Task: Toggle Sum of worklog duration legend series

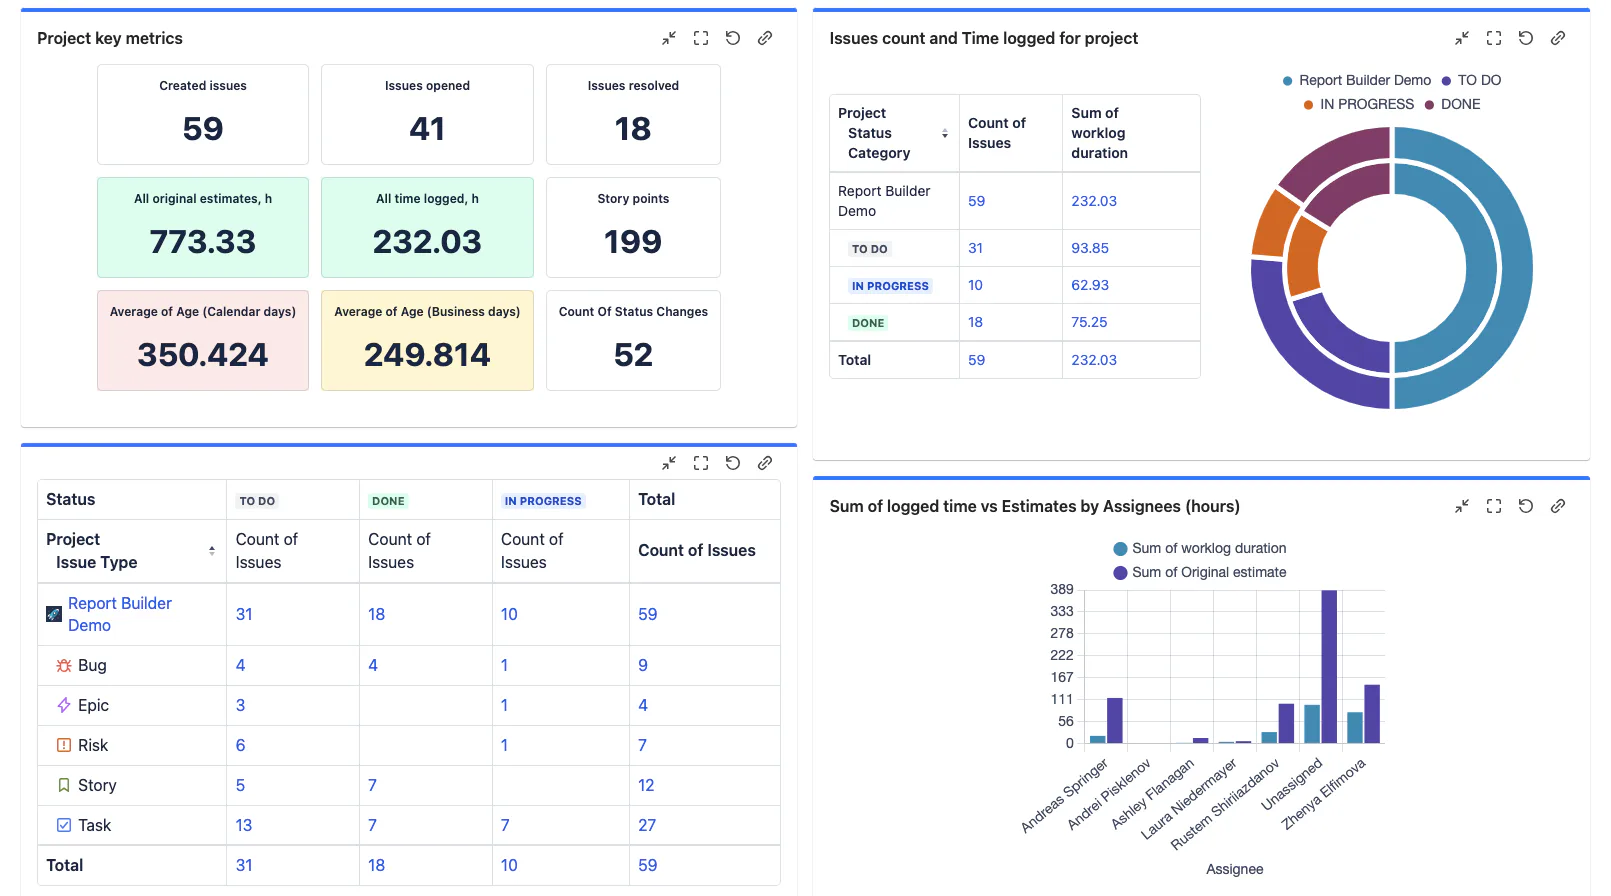Action: 1200,548
